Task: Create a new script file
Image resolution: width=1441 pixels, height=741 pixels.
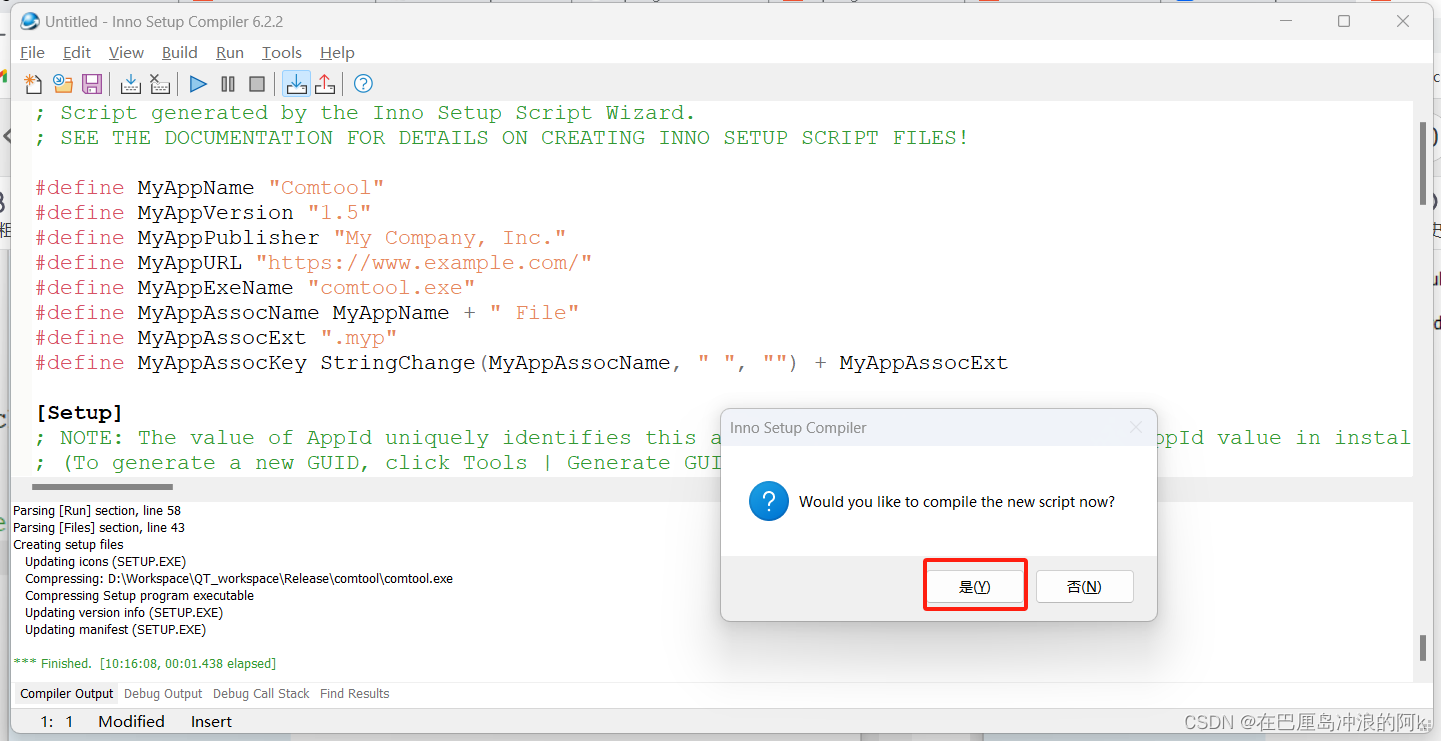Action: pos(32,83)
